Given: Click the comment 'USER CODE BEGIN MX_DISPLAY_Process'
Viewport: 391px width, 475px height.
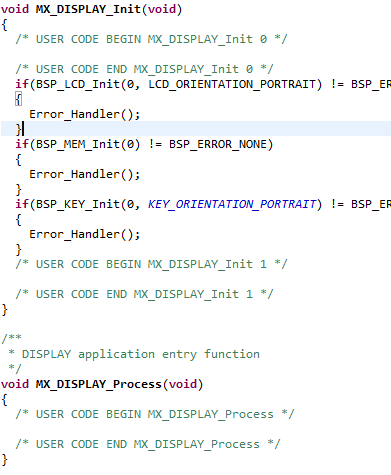Looking at the screenshot, I should 155,414.
